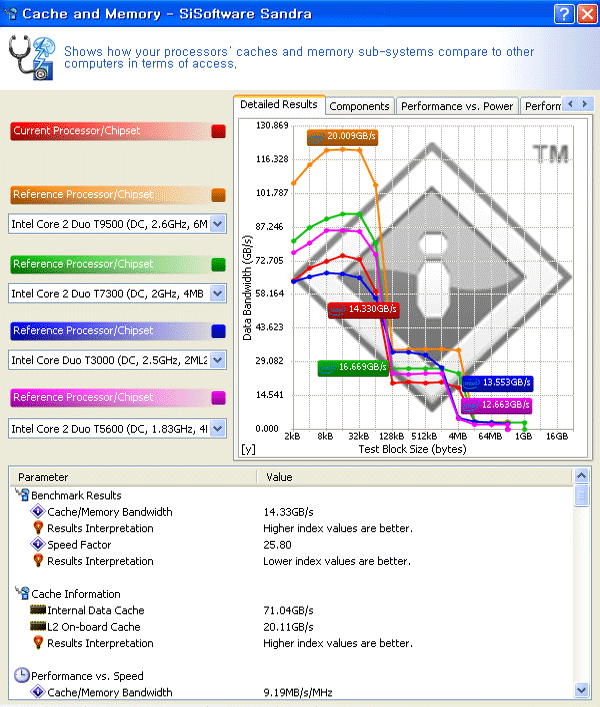
Task: Click the Current Processor/Chipset label bar
Action: tap(118, 131)
